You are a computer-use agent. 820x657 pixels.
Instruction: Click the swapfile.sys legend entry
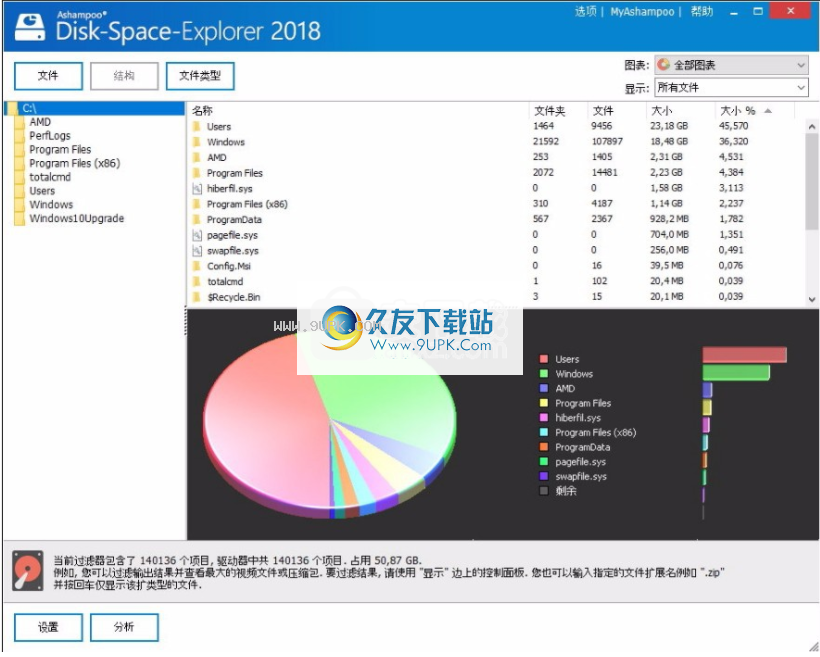click(x=580, y=476)
